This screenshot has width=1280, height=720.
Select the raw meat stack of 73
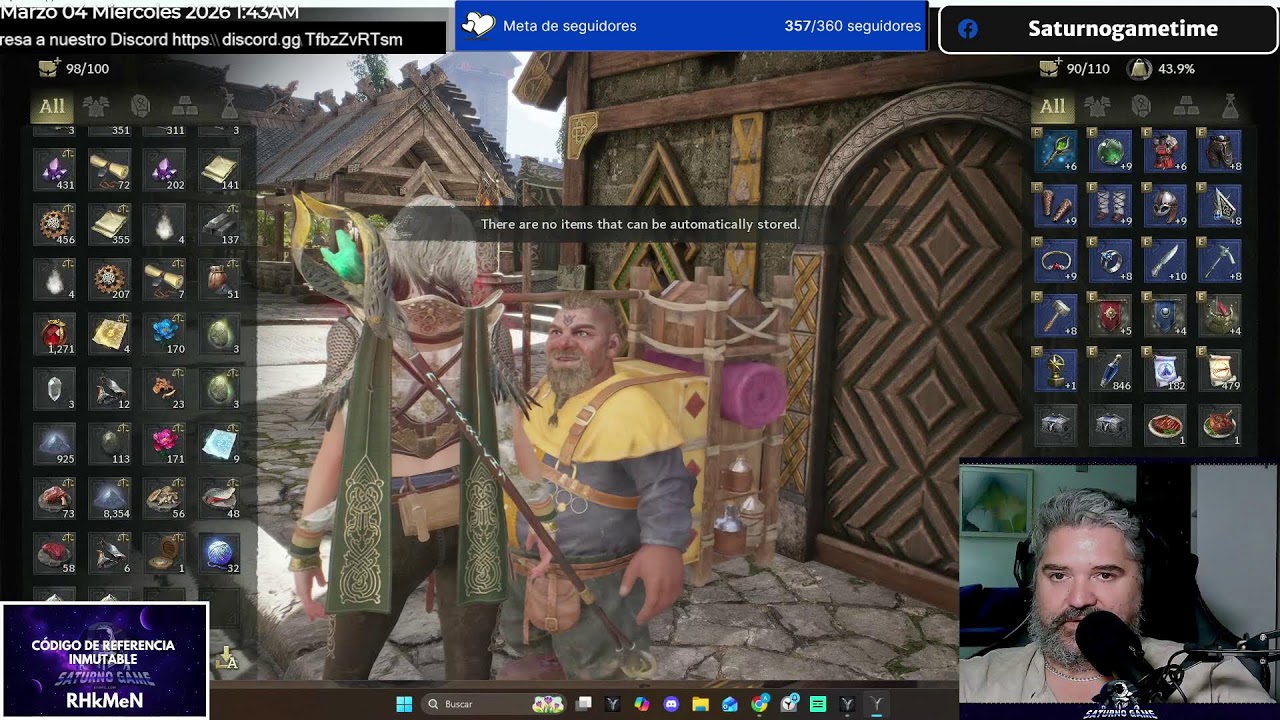pyautogui.click(x=55, y=498)
